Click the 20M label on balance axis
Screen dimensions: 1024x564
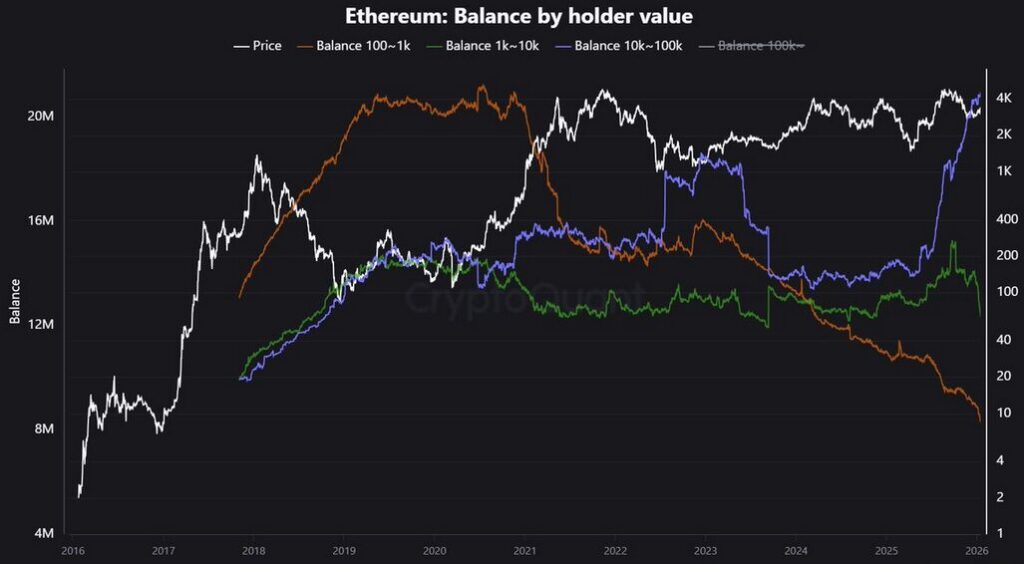(x=40, y=117)
